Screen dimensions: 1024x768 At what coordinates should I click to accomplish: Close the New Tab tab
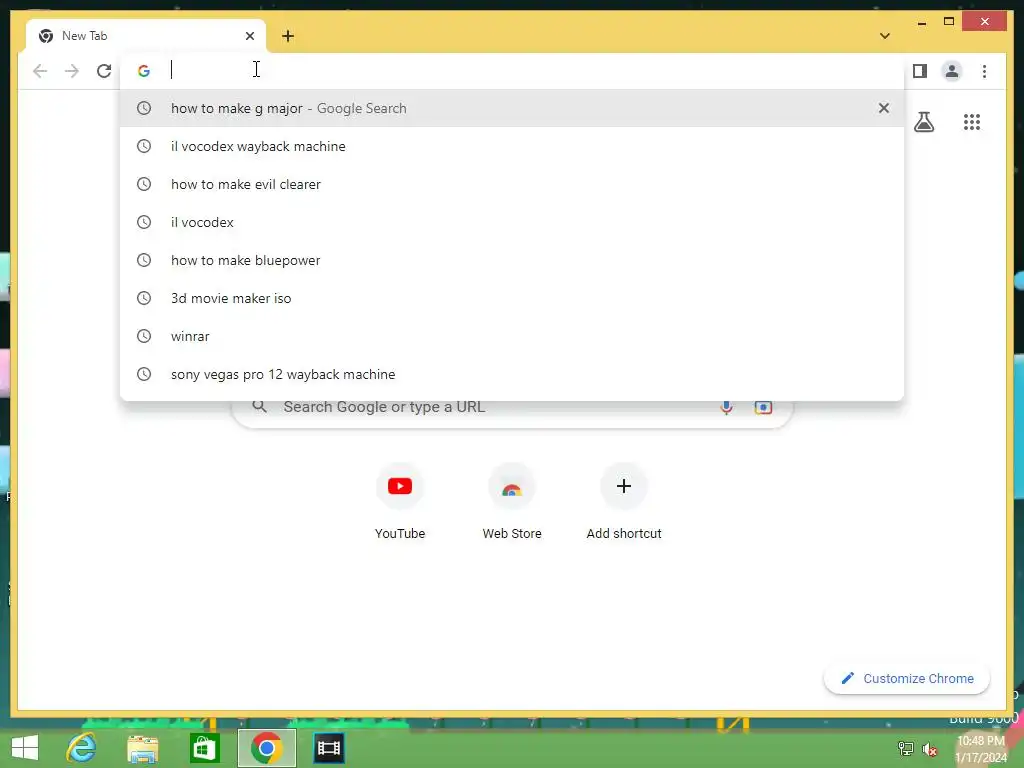[249, 36]
